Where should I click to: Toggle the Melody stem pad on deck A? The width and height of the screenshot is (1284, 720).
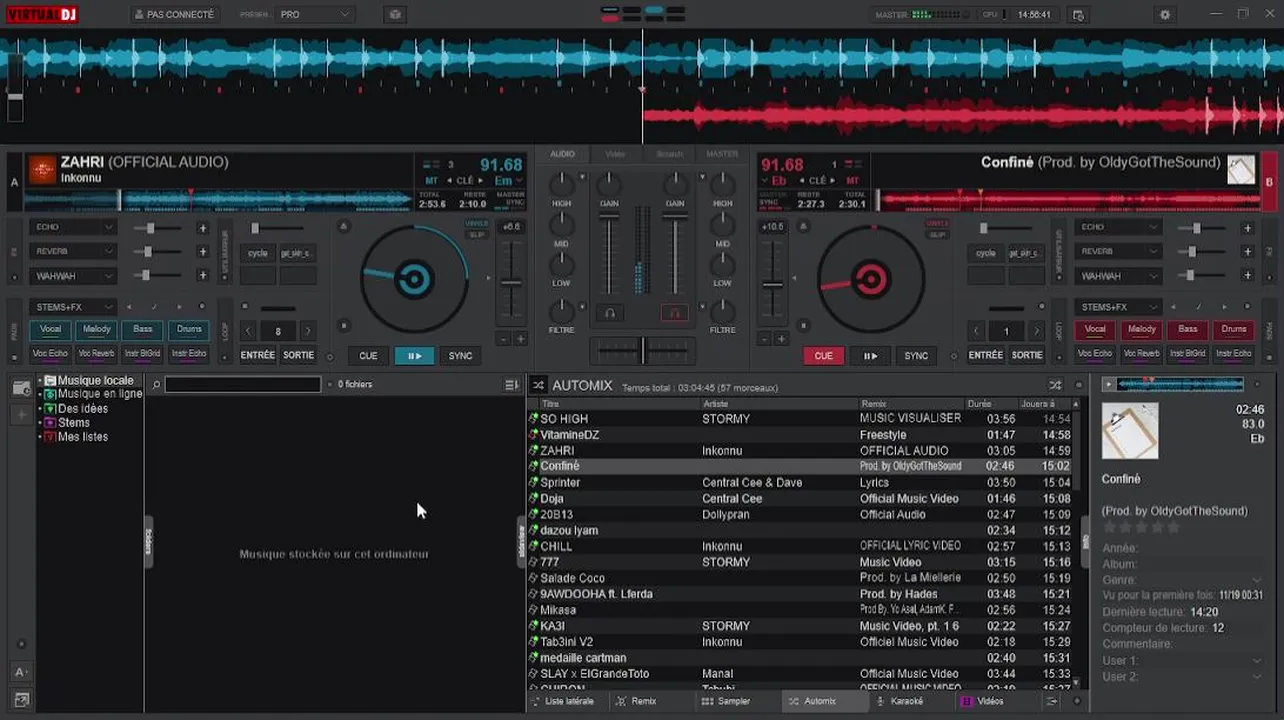[97, 329]
